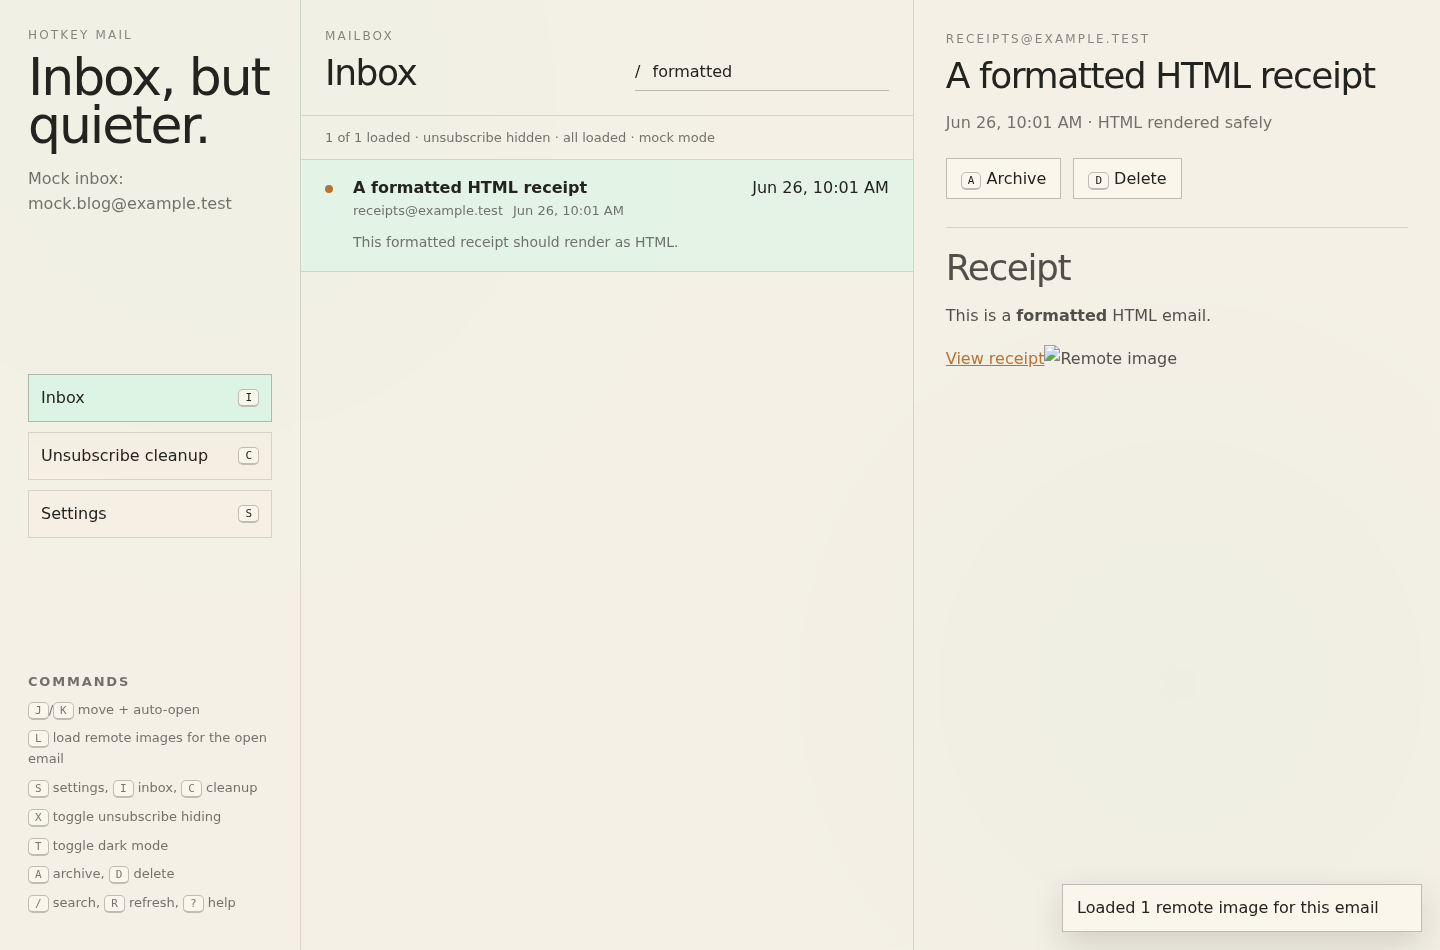1440x950 pixels.
Task: Open Unsubscribe cleanup view
Action: [150, 456]
